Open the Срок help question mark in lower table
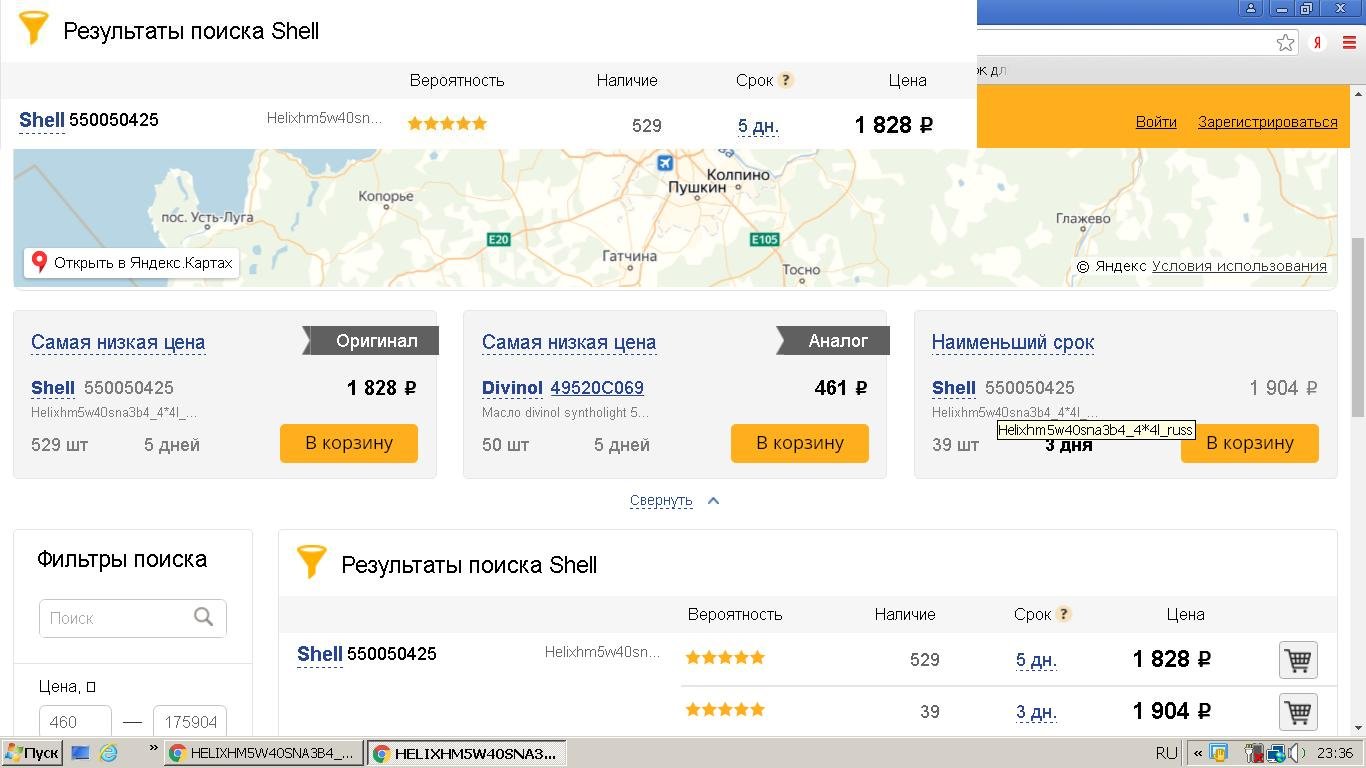Viewport: 1366px width, 768px height. [x=1064, y=614]
